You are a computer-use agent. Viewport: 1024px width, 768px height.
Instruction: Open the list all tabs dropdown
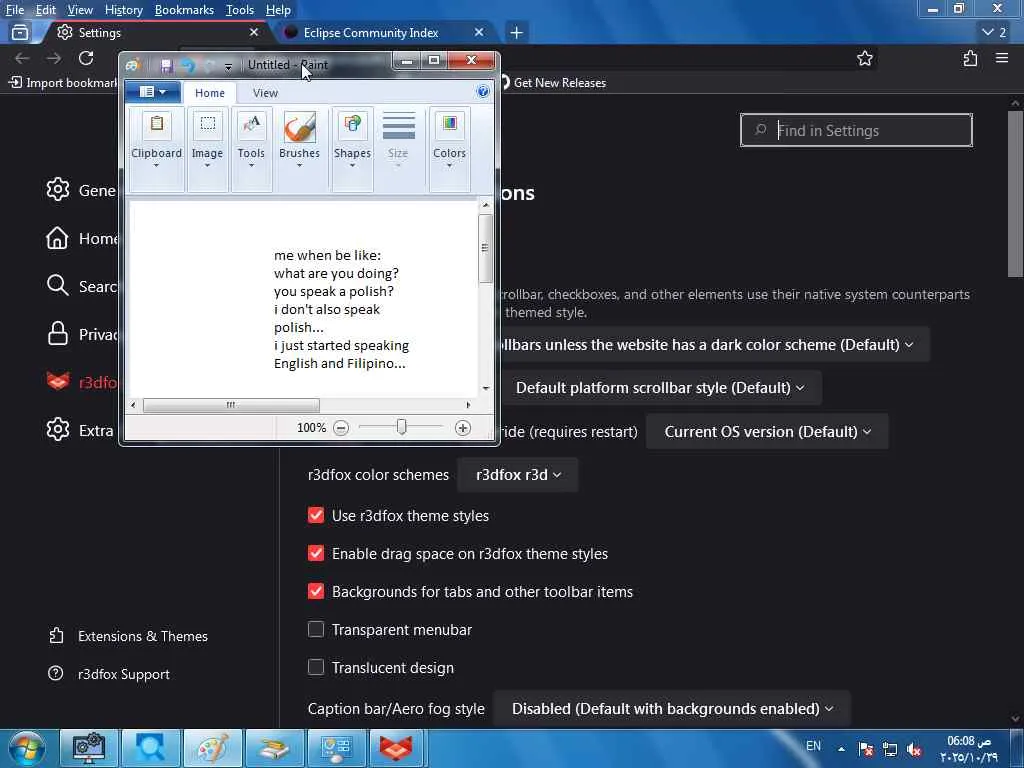[995, 32]
